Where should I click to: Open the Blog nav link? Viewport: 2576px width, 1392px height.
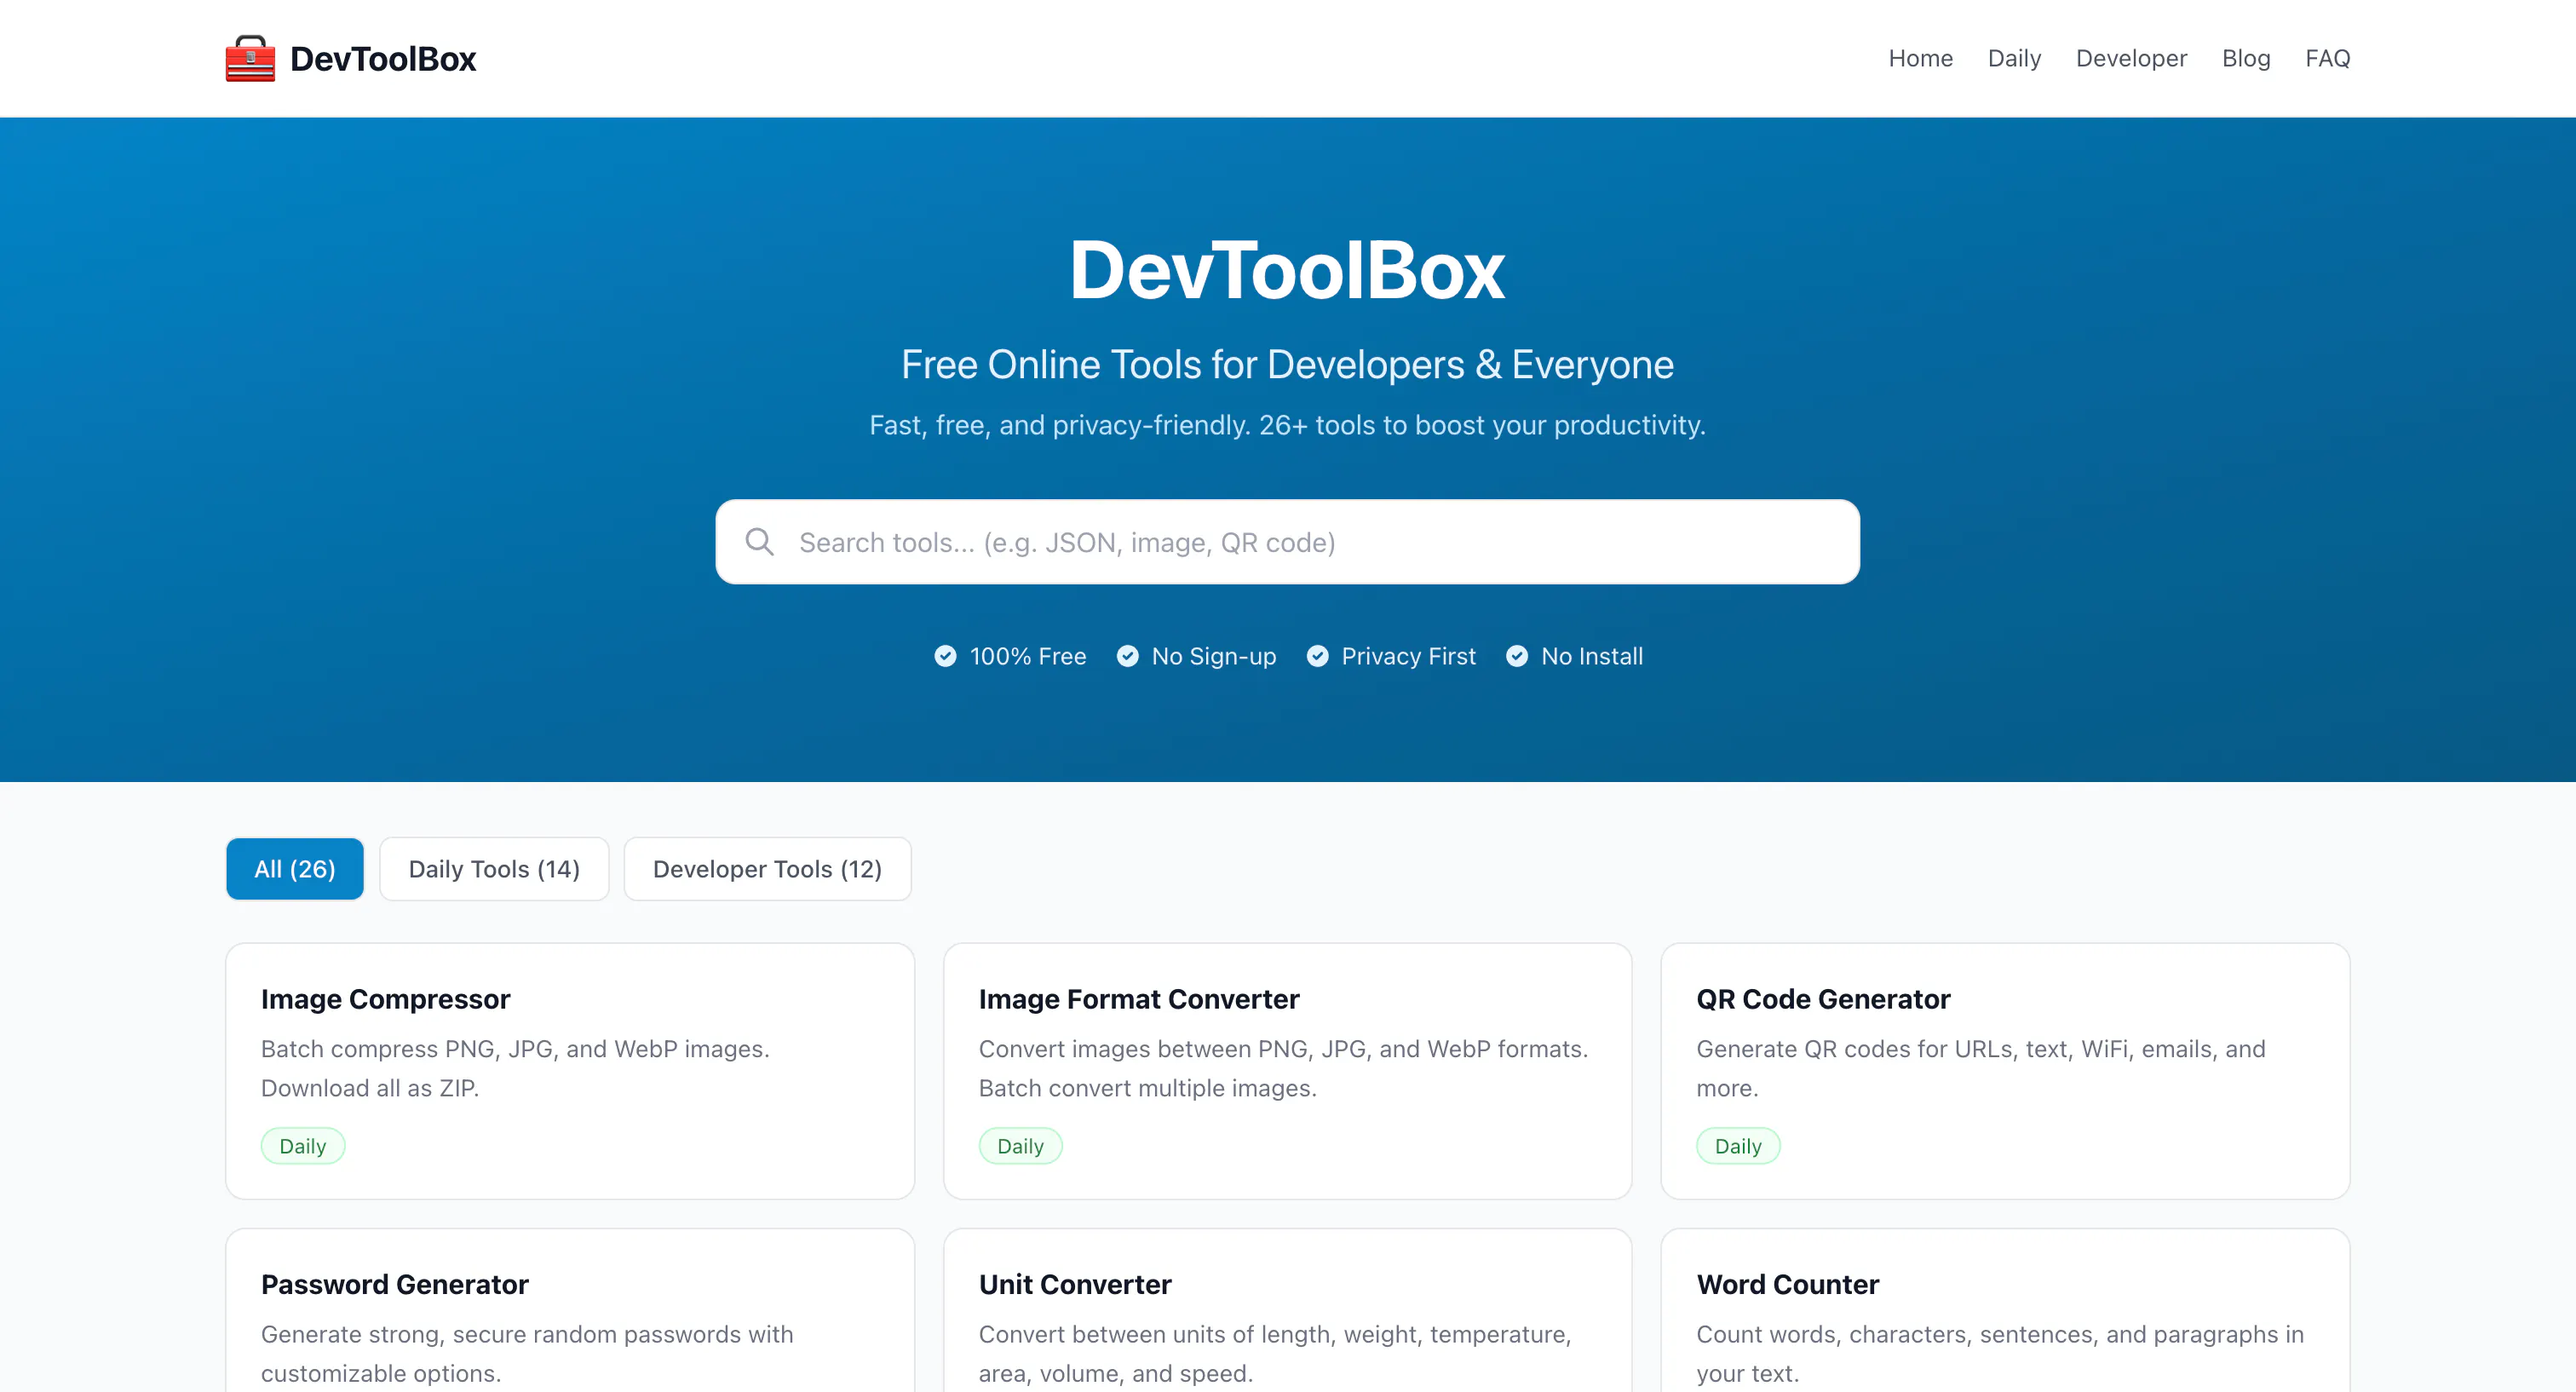[x=2246, y=58]
